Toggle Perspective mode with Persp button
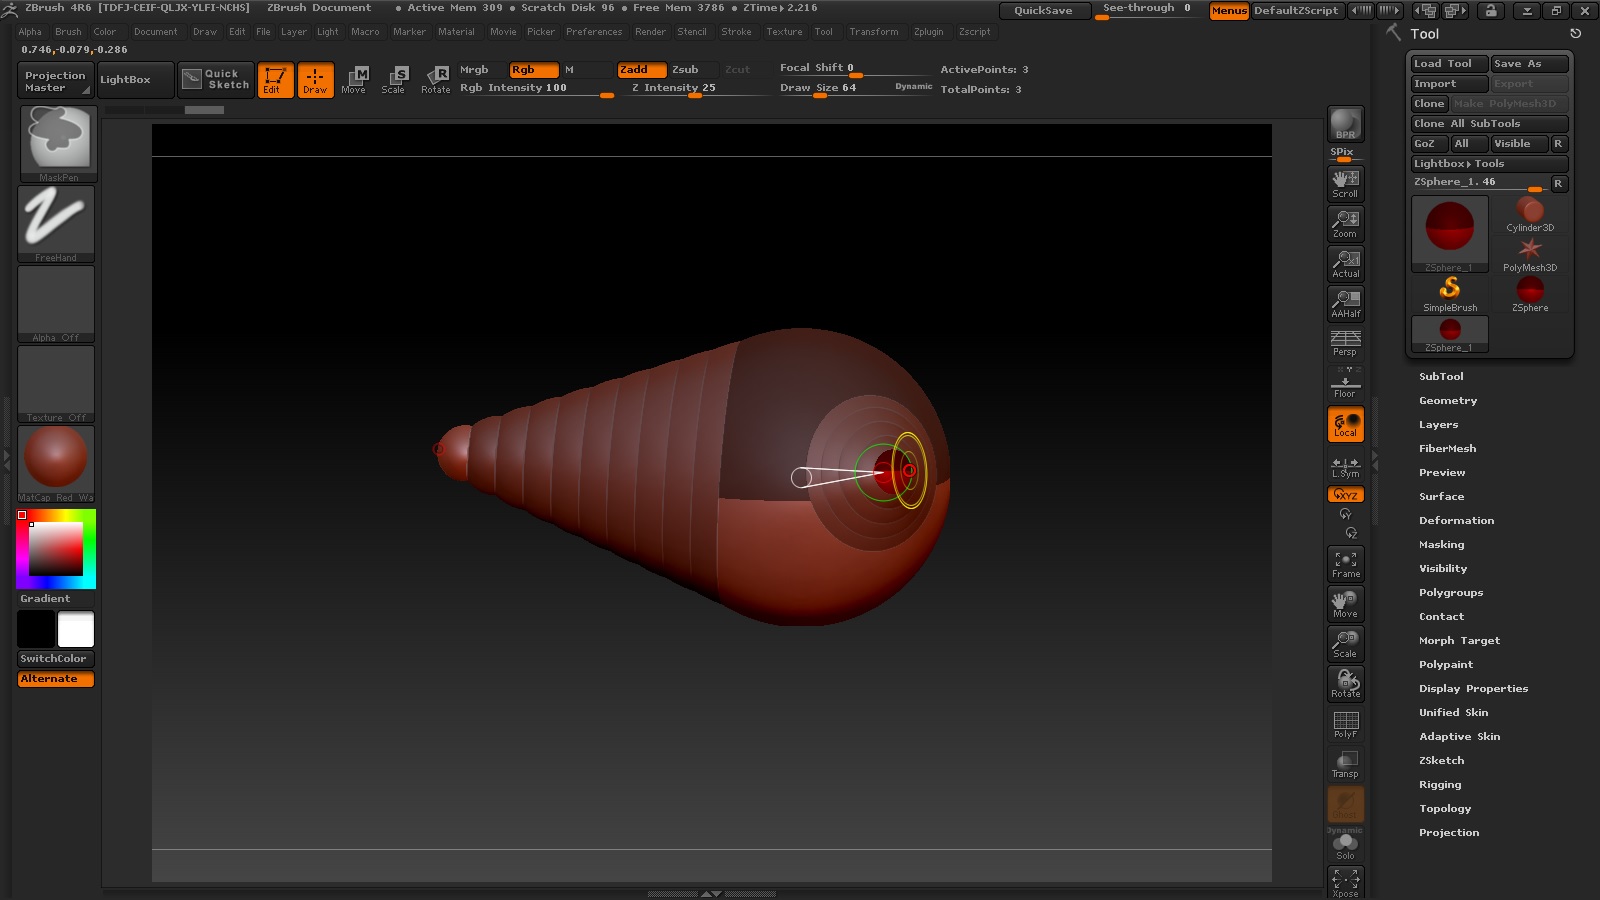This screenshot has height=900, width=1600. pos(1345,343)
